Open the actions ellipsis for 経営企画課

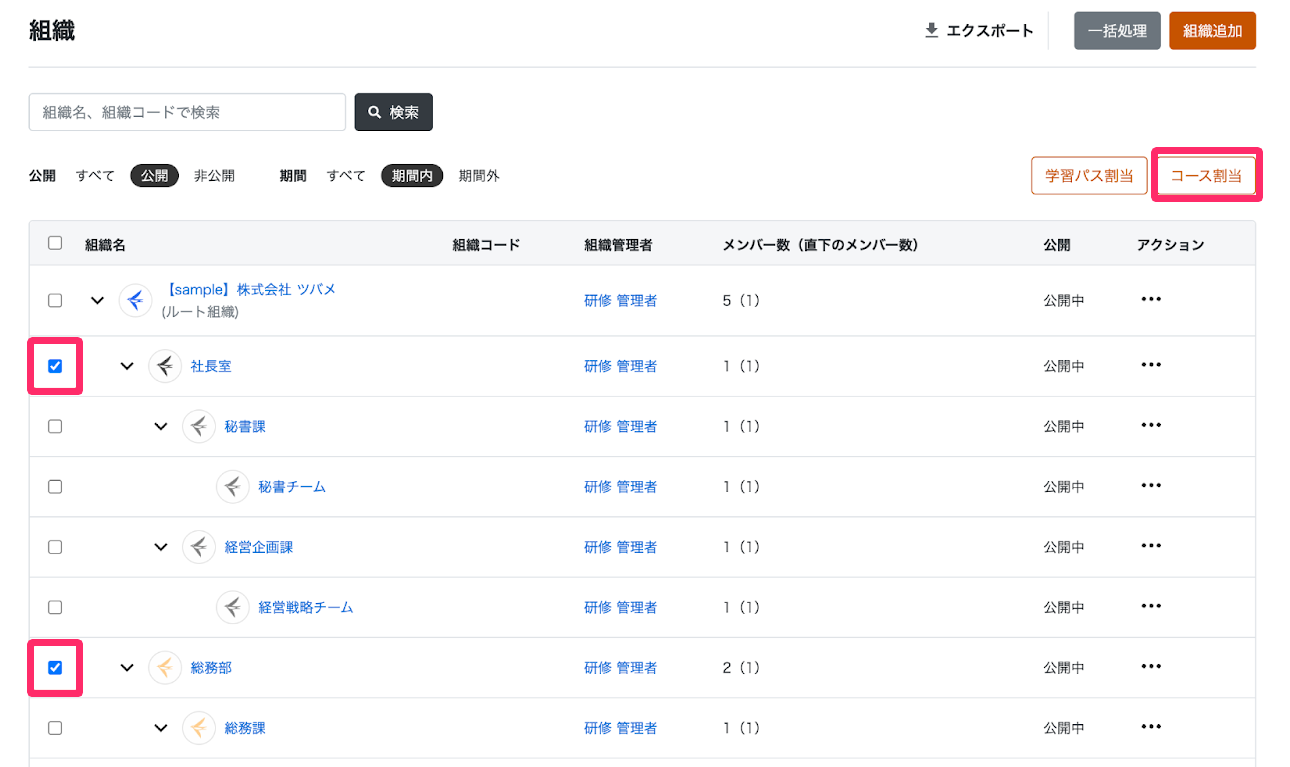pos(1151,546)
